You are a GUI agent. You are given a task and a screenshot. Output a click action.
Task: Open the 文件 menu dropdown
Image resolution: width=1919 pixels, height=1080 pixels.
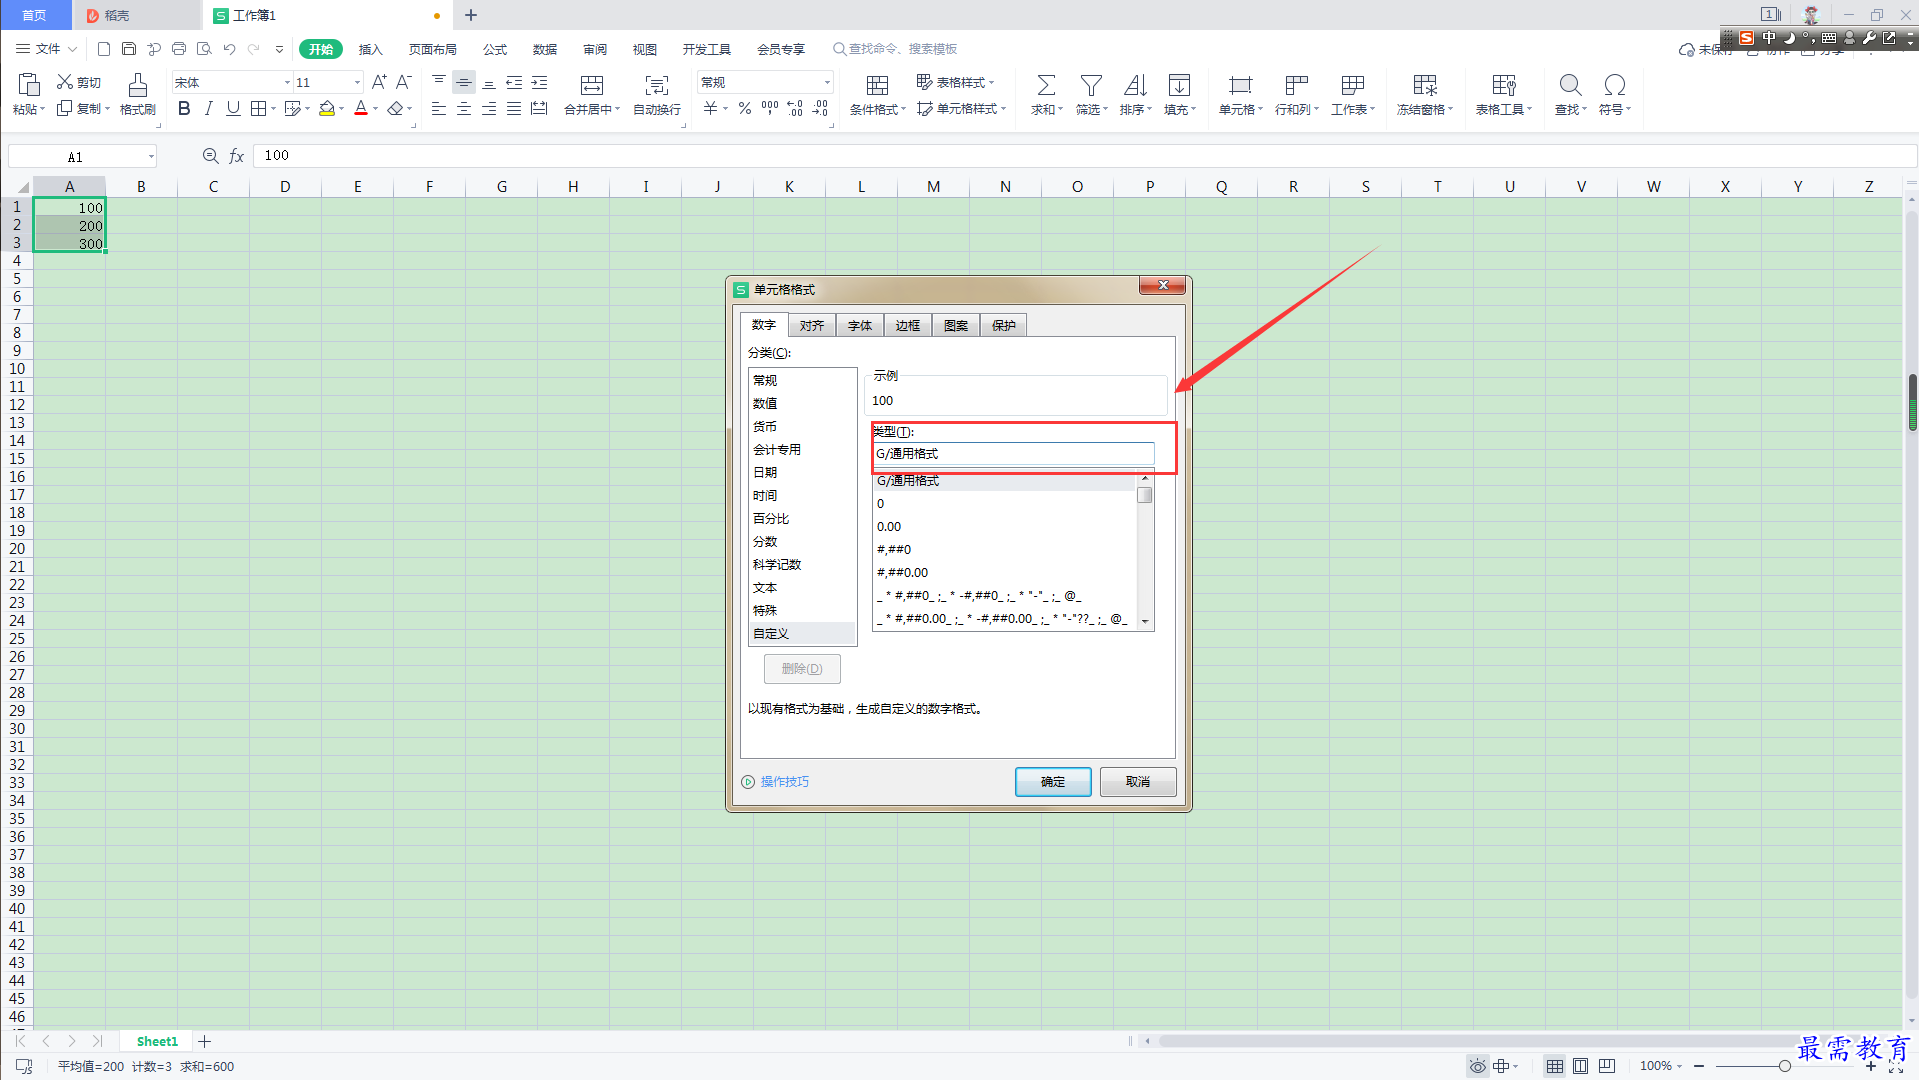(46, 48)
